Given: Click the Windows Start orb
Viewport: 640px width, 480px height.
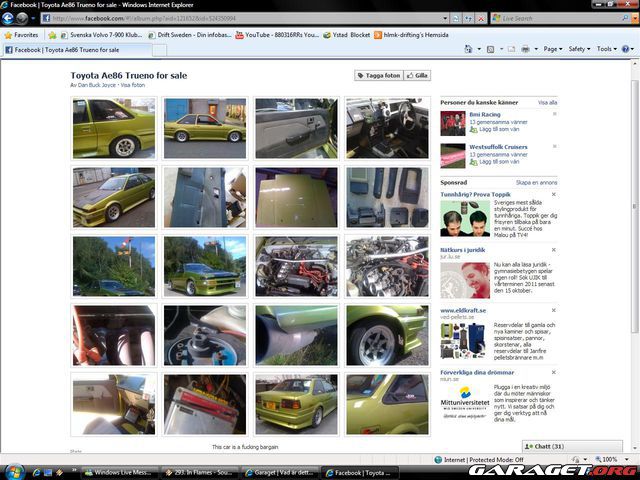Looking at the screenshot, I should [13, 472].
